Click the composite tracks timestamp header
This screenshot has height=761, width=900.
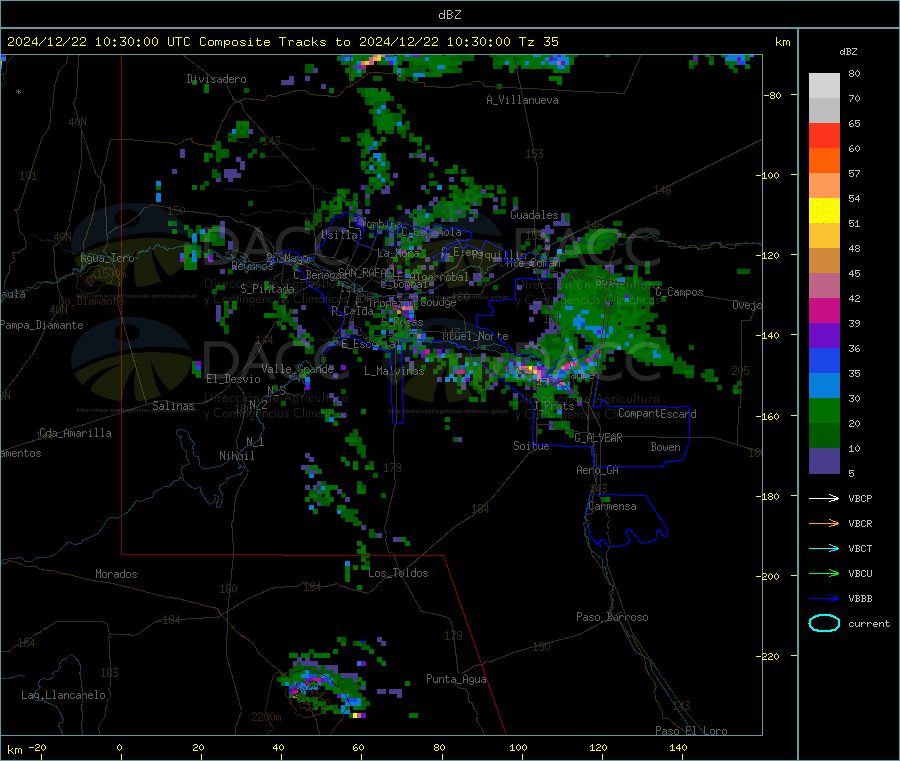(282, 42)
